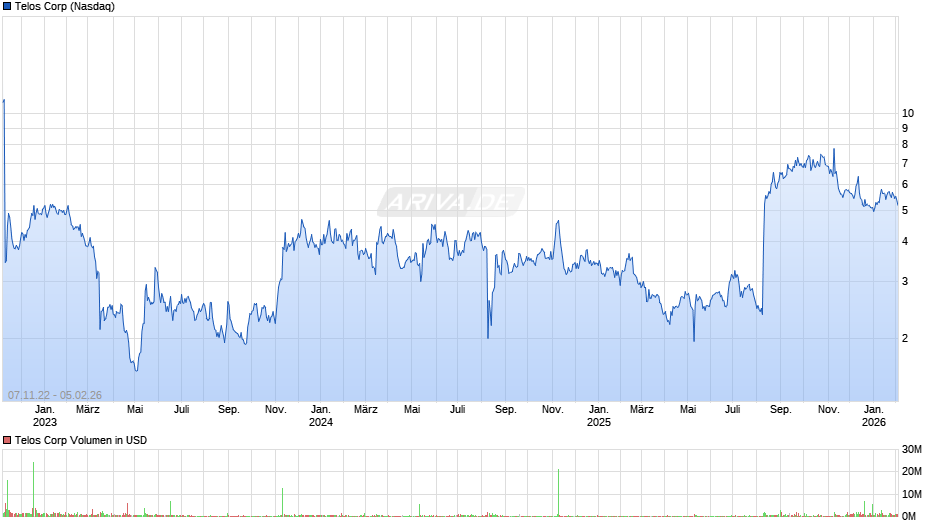Click the volume axis label 0M

tap(909, 516)
